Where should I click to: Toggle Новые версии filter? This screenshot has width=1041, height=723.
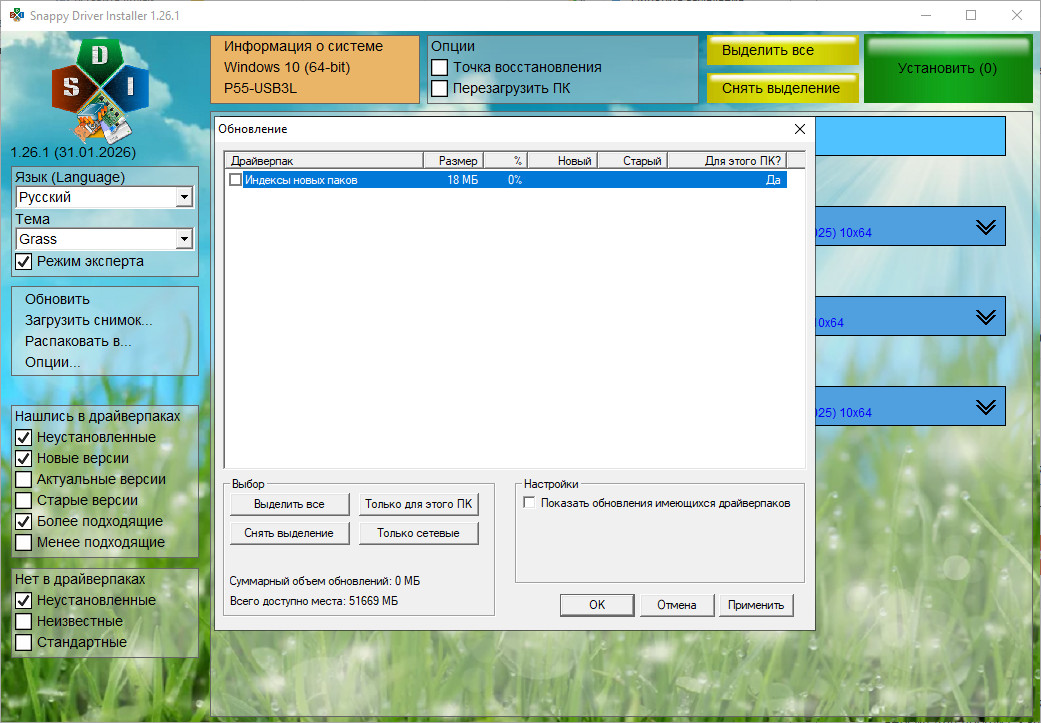(x=24, y=459)
